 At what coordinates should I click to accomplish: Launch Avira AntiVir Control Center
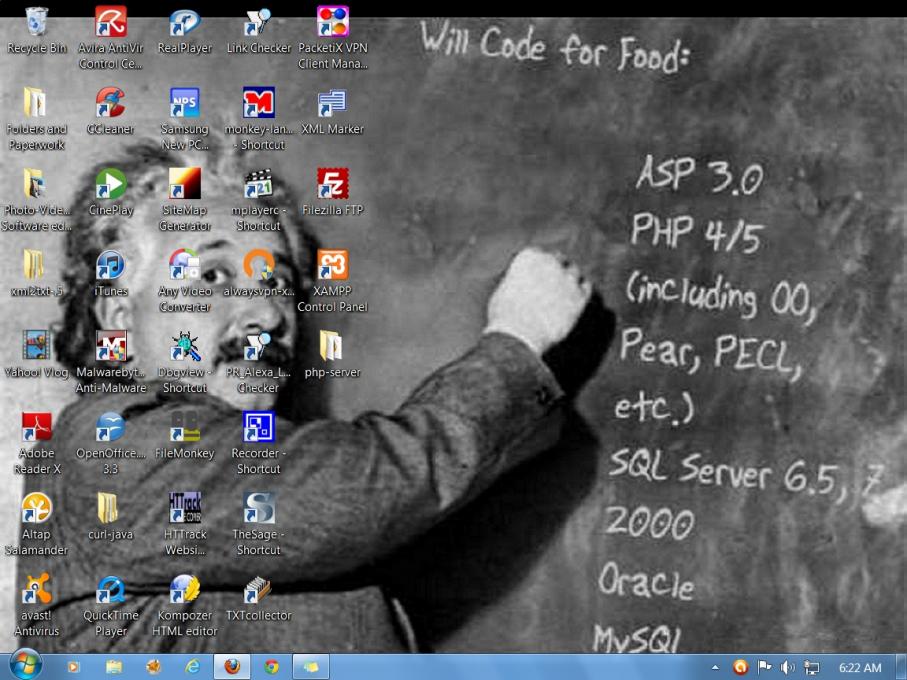tap(110, 22)
